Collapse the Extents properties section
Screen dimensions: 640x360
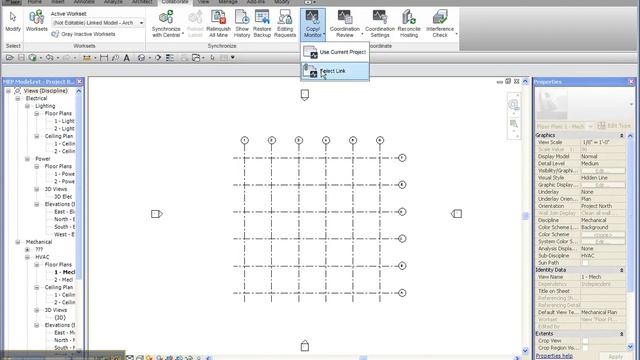pyautogui.click(x=622, y=334)
